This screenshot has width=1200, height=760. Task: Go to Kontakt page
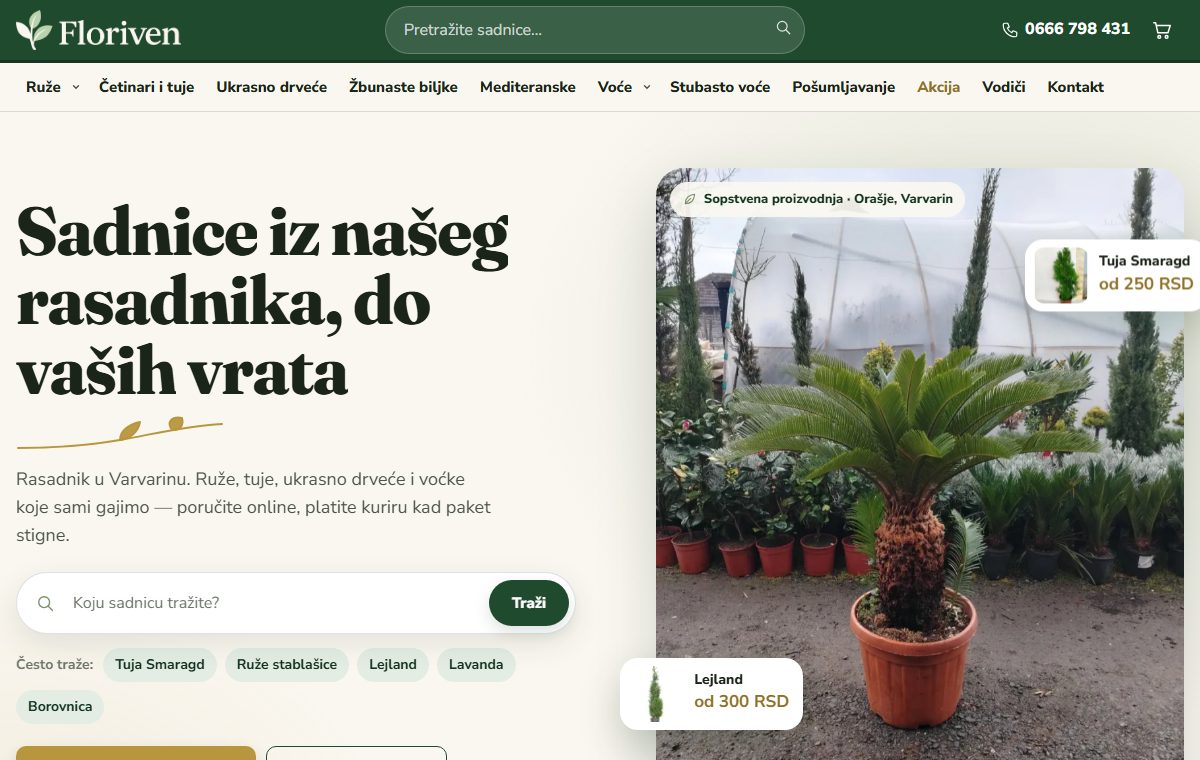pyautogui.click(x=1076, y=87)
